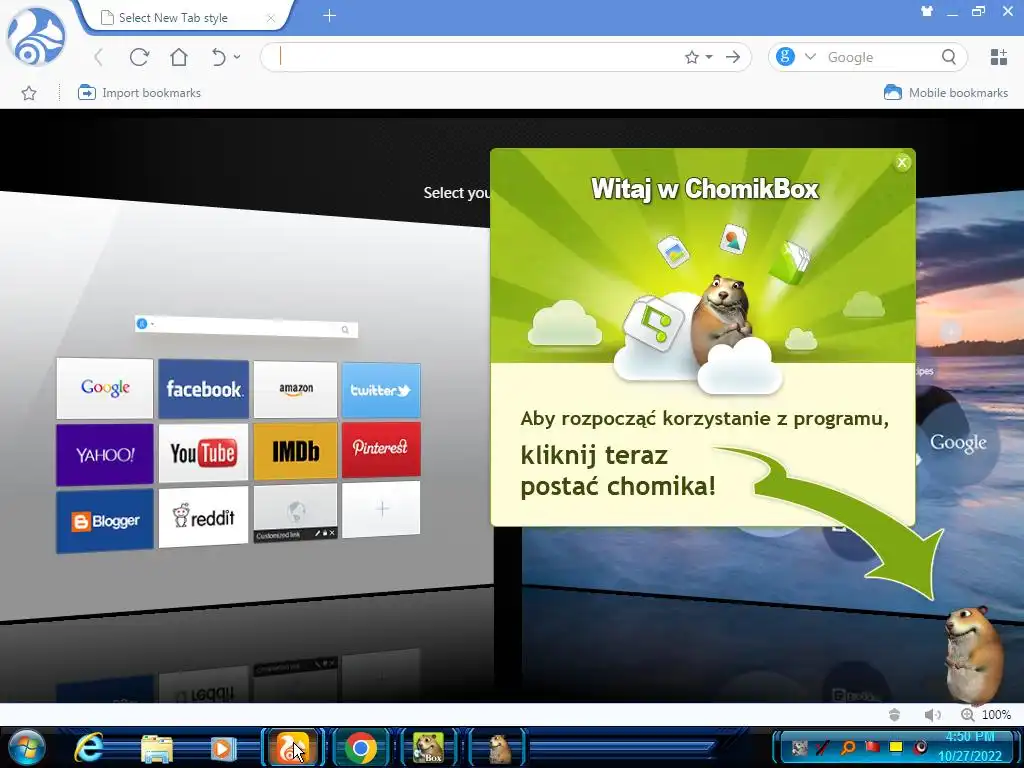The image size is (1024, 768).
Task: Click the hamster character in the corner
Action: pyautogui.click(x=973, y=654)
